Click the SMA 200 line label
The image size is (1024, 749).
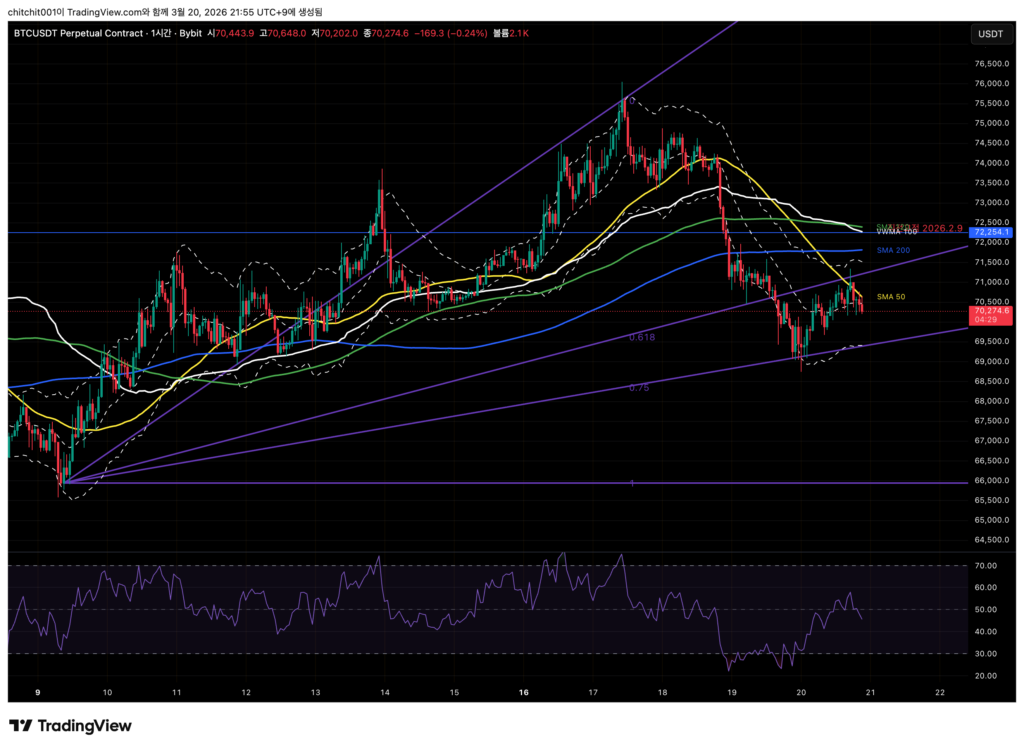(x=897, y=250)
